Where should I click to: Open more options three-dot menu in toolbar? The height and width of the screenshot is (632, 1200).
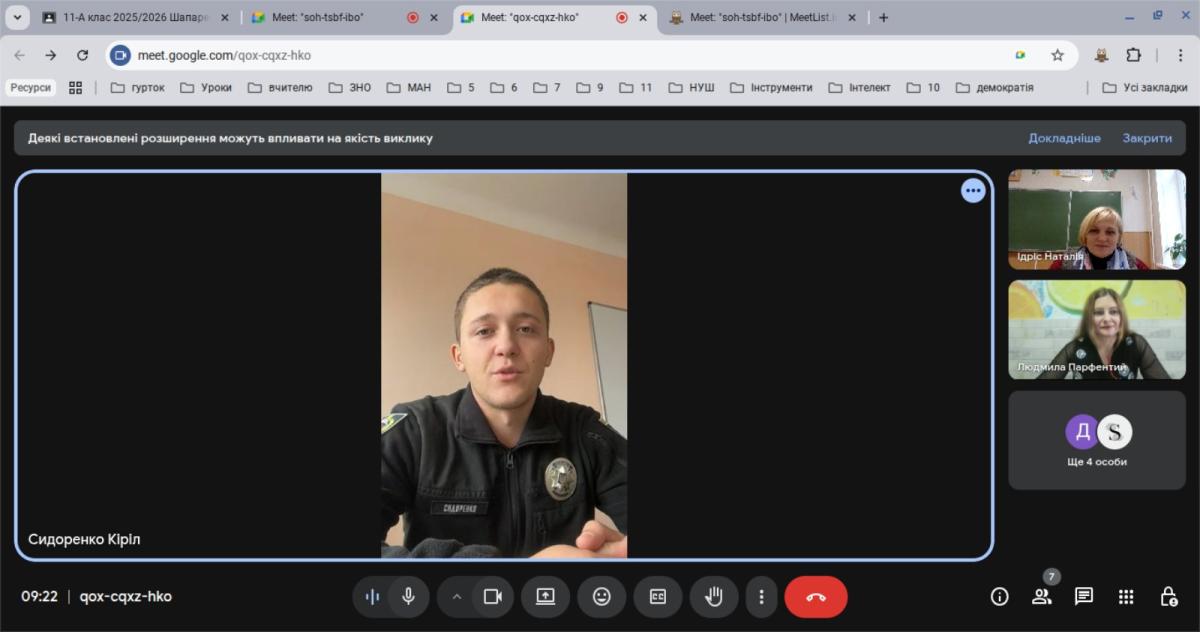761,596
